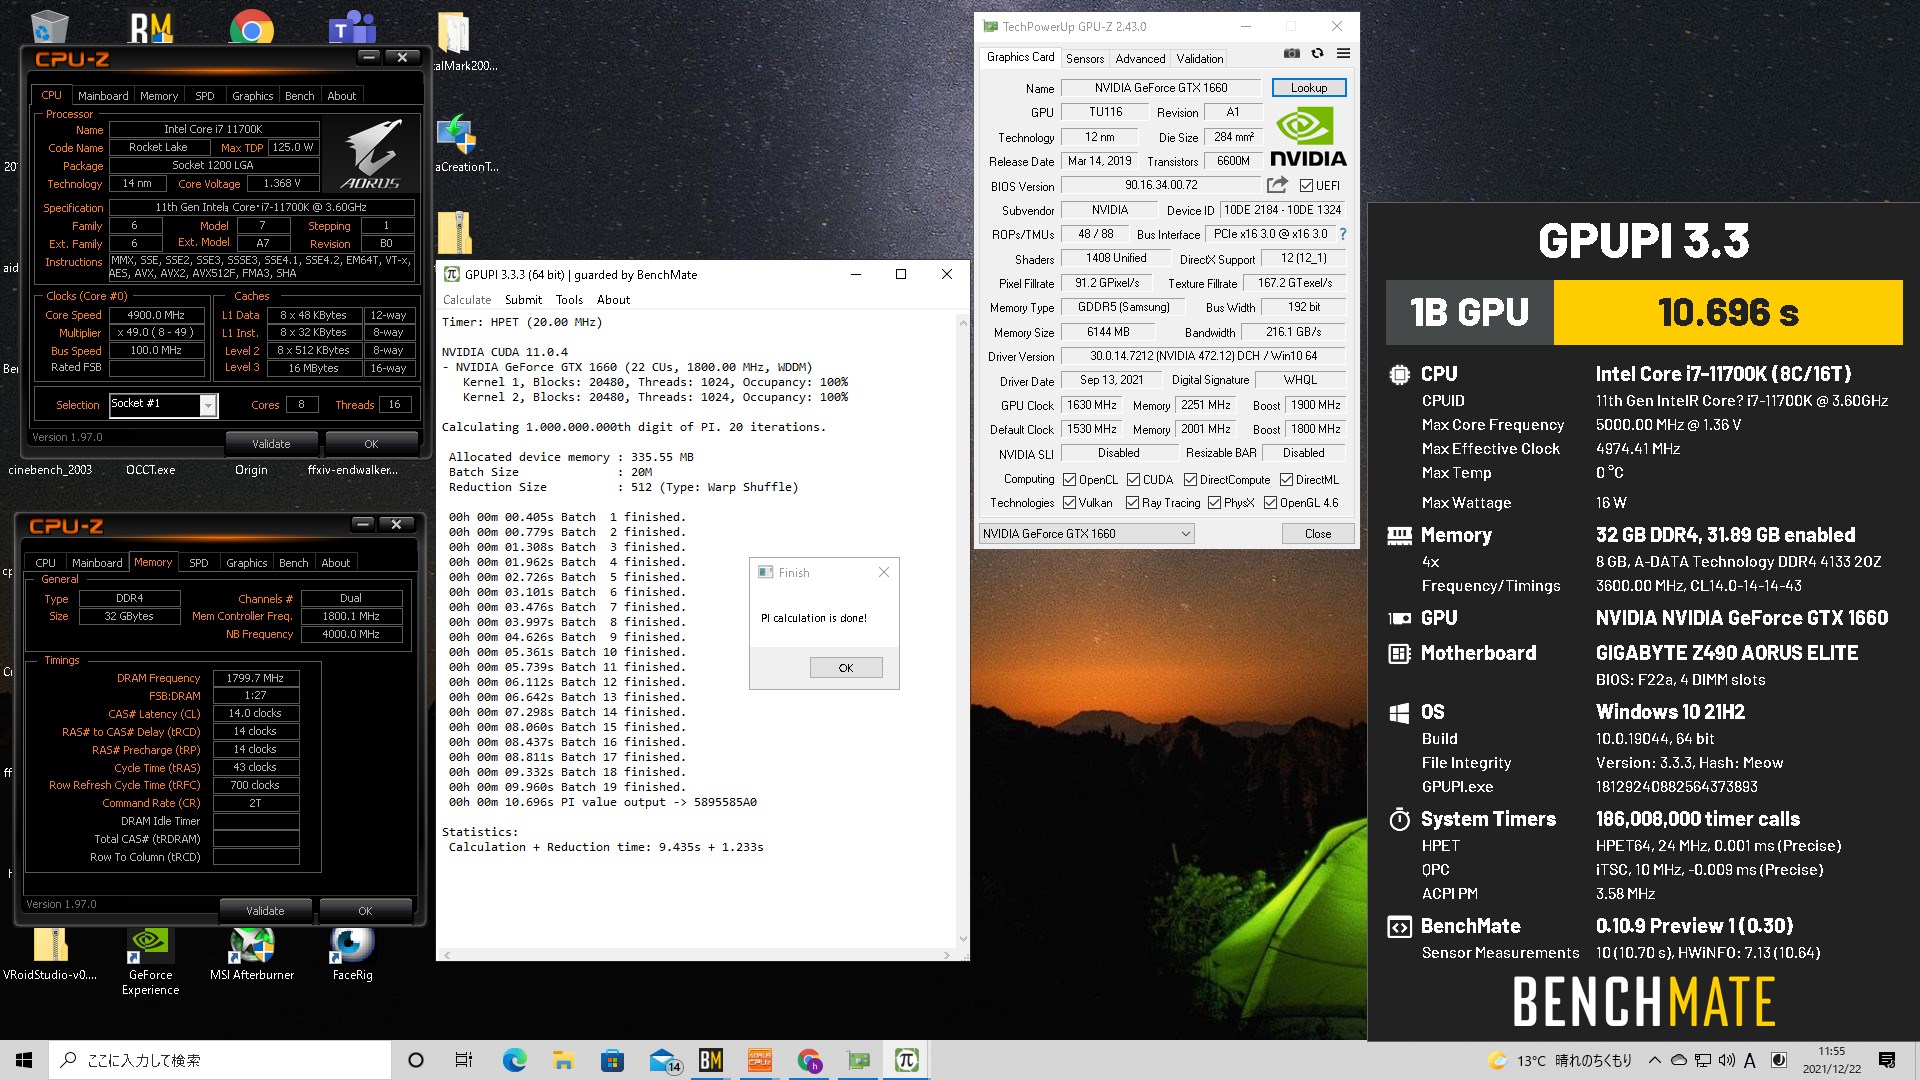Click the GPU-Z screenshot camera icon

click(x=1292, y=54)
